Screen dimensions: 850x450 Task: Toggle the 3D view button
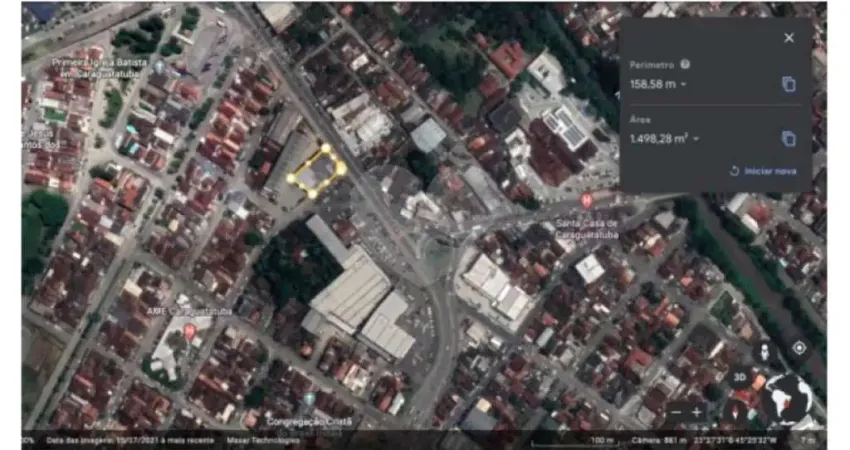click(x=740, y=378)
